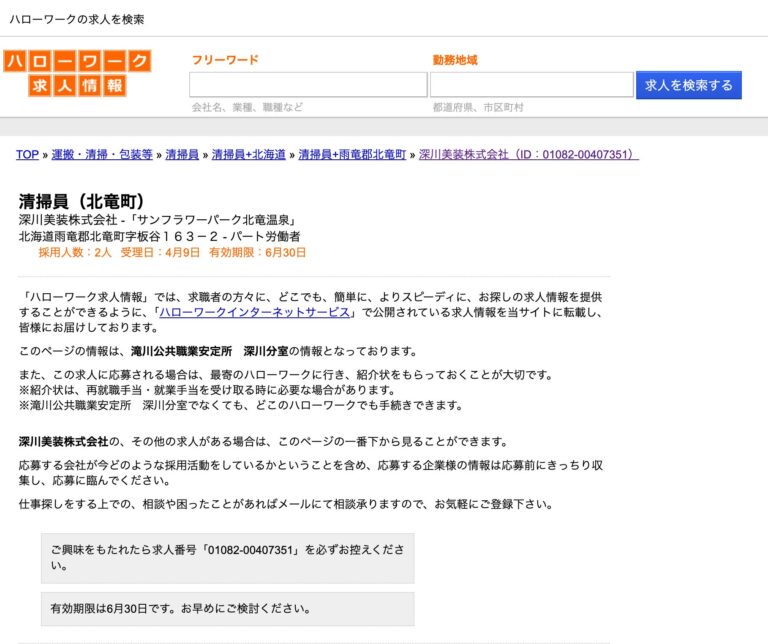Click the ハローワーク求人情報 logo

click(78, 74)
